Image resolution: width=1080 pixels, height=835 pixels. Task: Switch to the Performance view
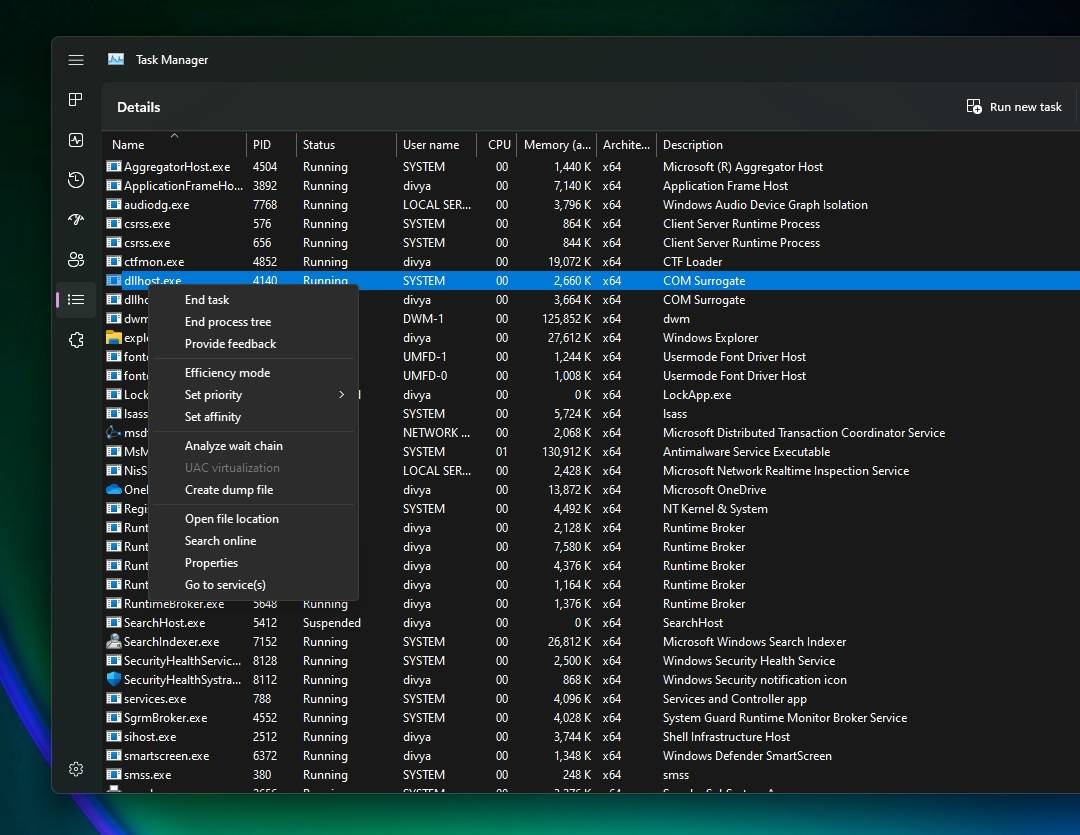[75, 140]
